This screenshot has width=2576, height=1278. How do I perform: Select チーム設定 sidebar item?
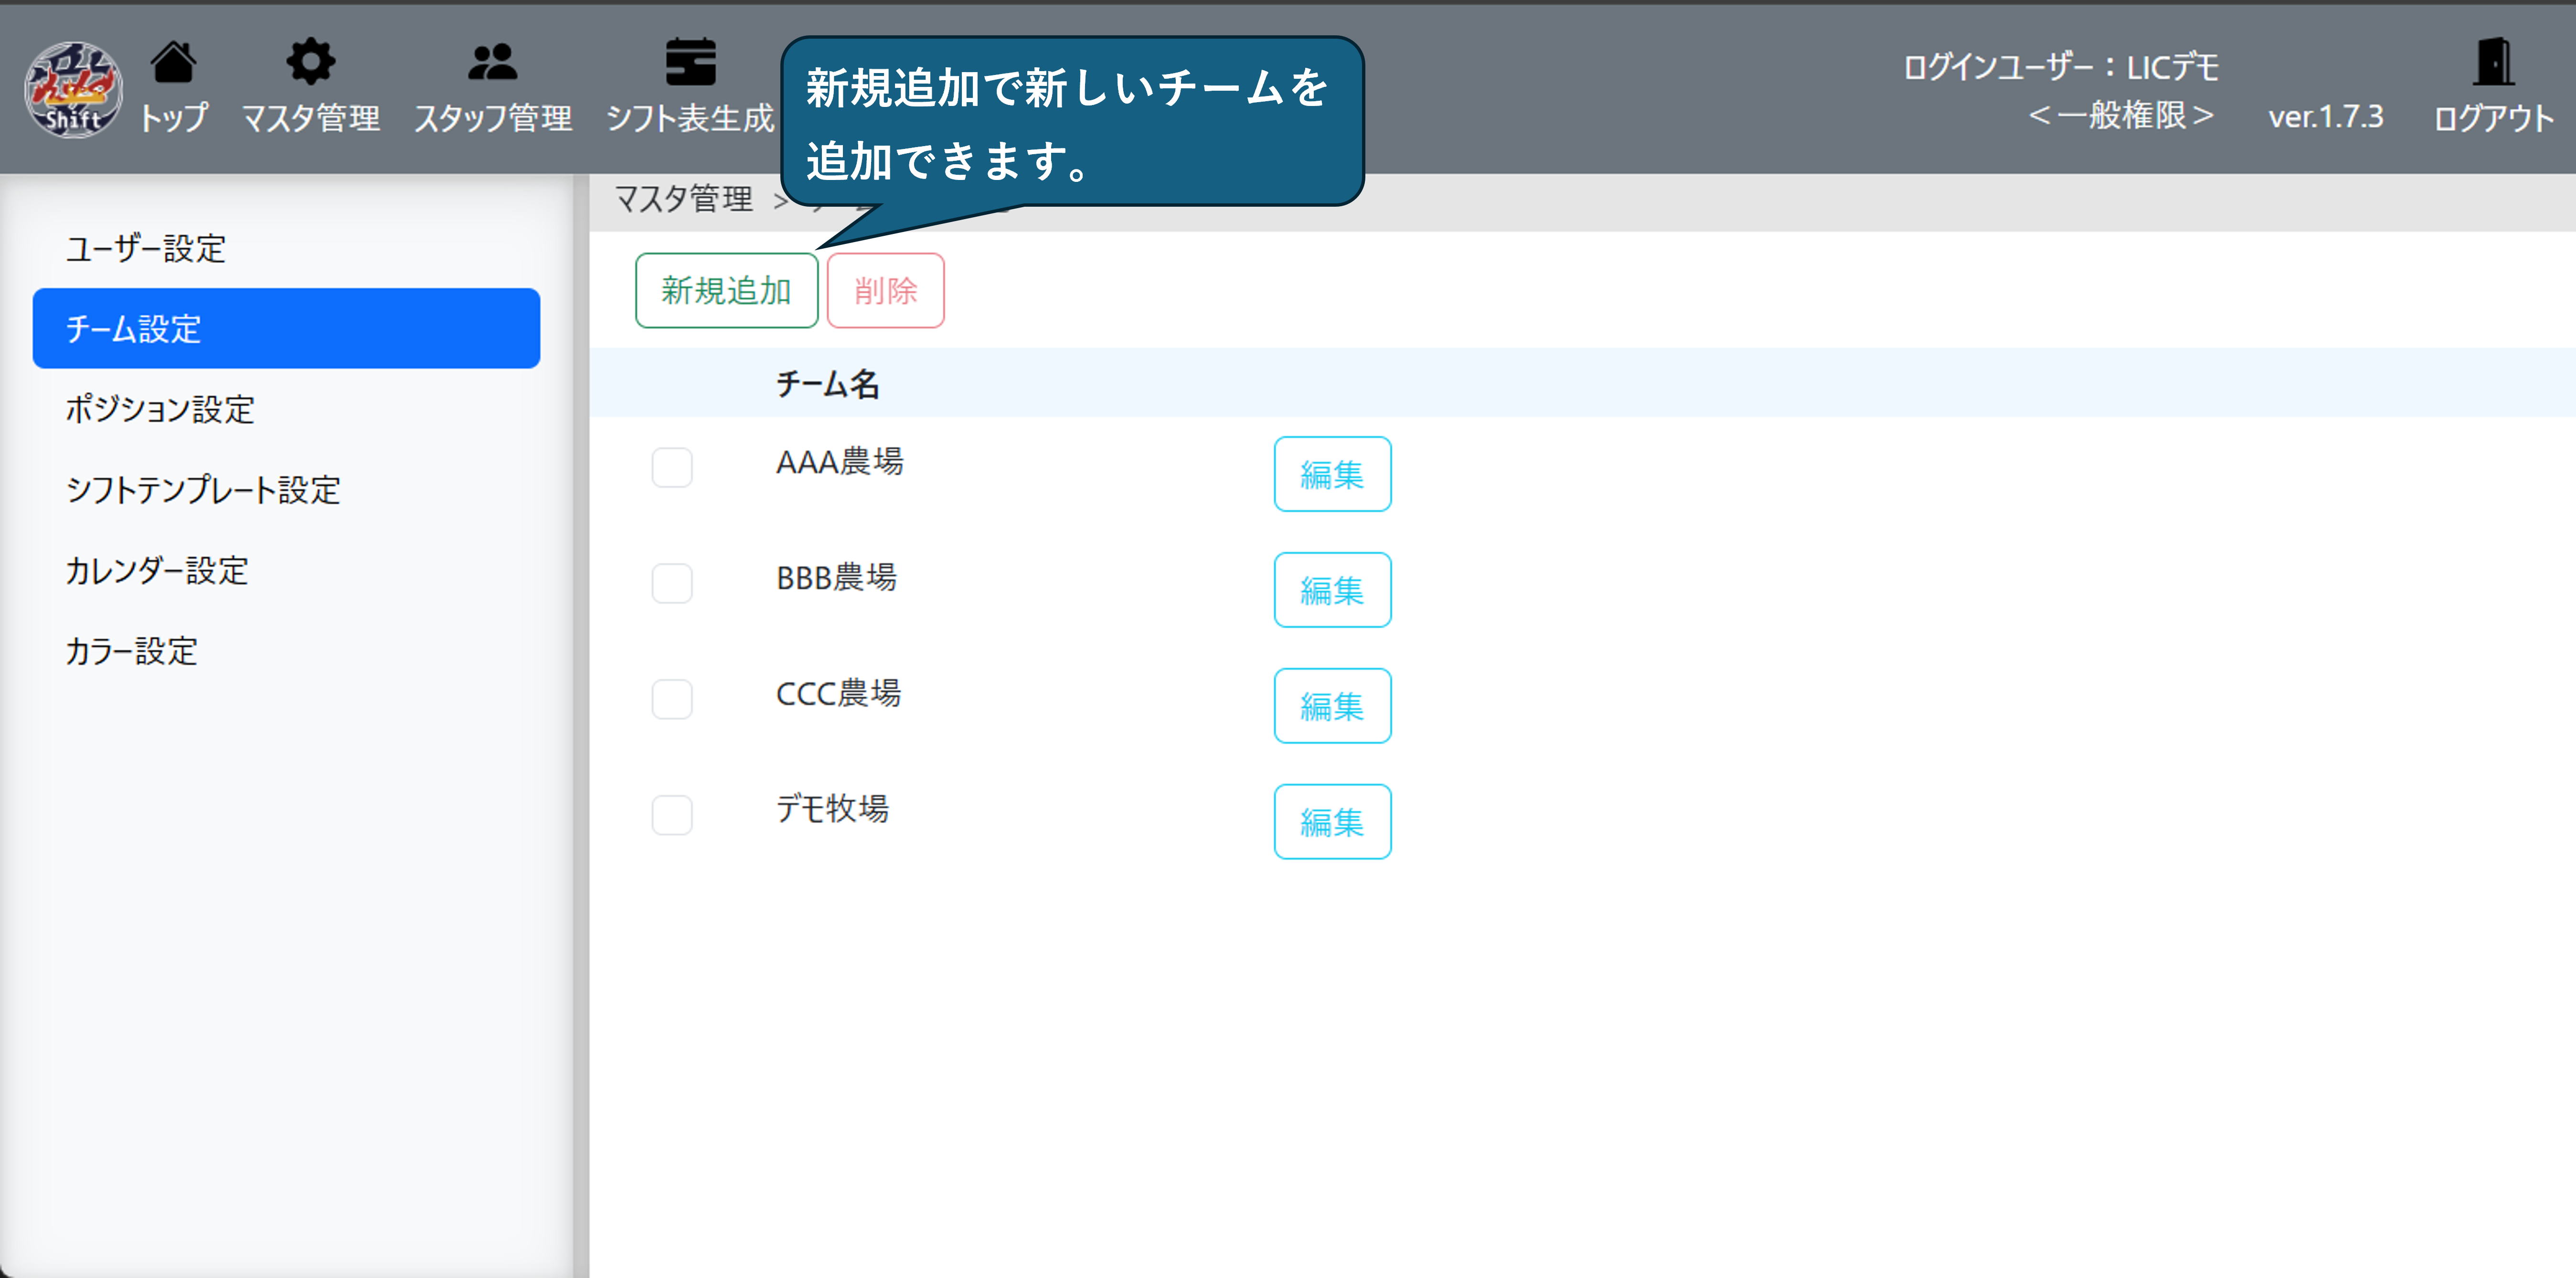tap(286, 328)
